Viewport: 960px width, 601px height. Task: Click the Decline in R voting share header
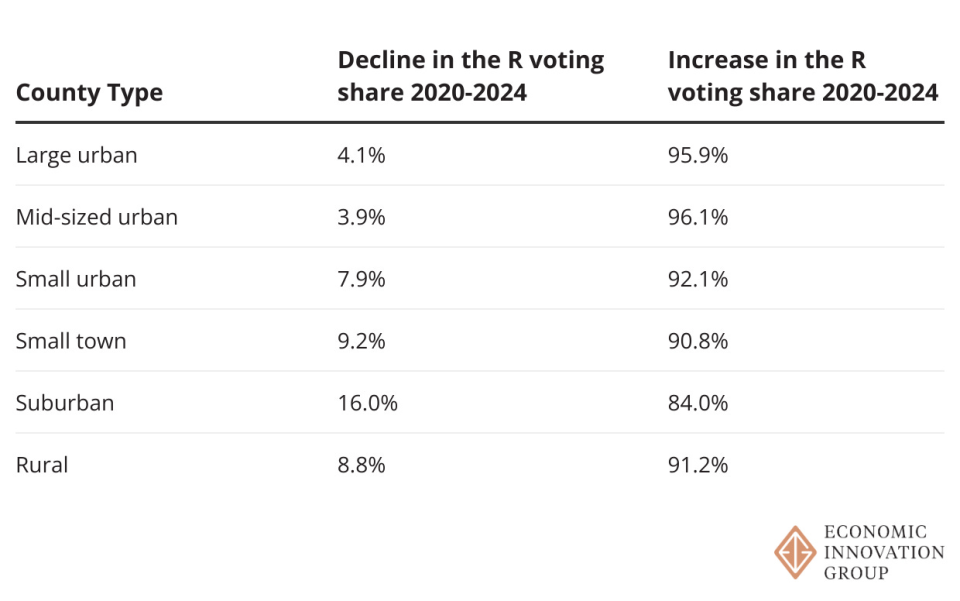(x=471, y=76)
